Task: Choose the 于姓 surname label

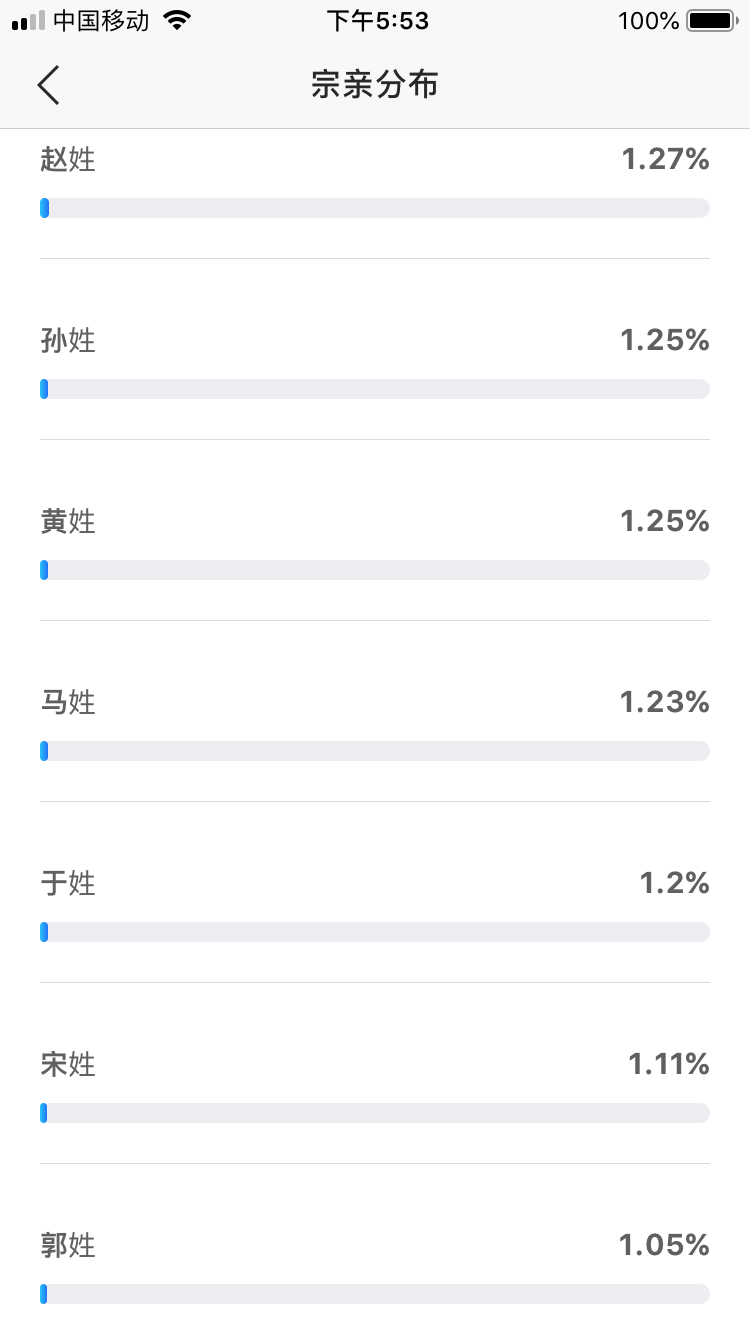Action: click(68, 883)
